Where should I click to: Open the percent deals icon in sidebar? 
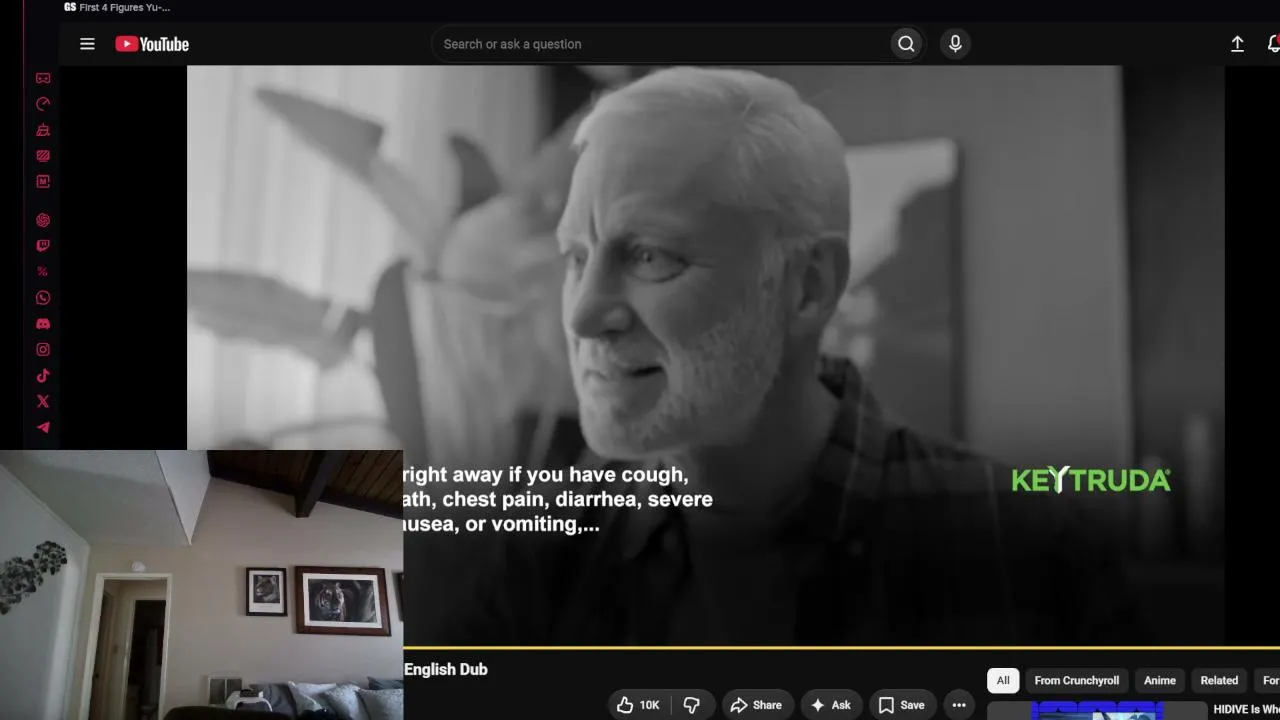click(x=43, y=272)
